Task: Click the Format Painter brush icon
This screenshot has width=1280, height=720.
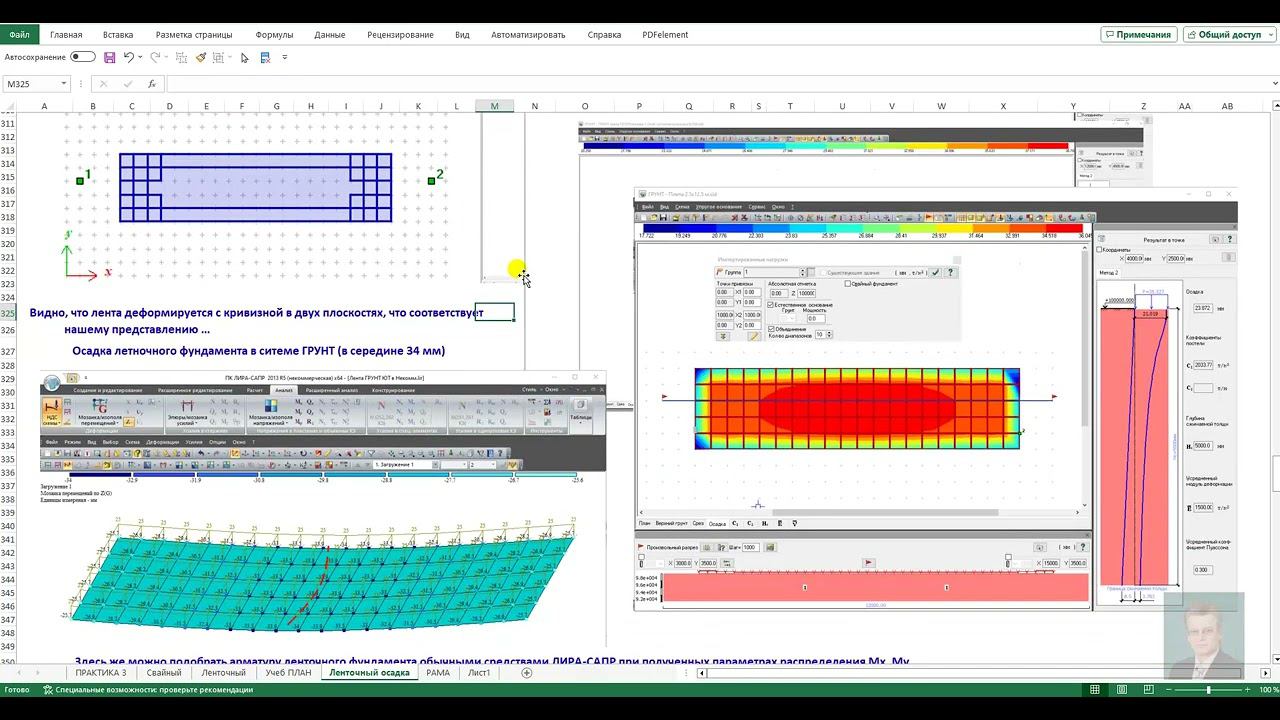Action: tap(200, 58)
